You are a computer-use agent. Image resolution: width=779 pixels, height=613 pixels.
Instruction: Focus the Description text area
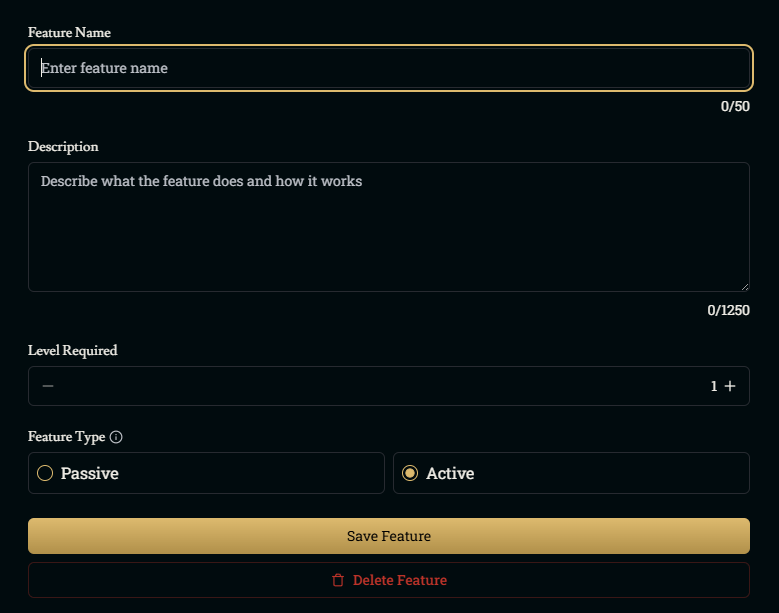(388, 227)
